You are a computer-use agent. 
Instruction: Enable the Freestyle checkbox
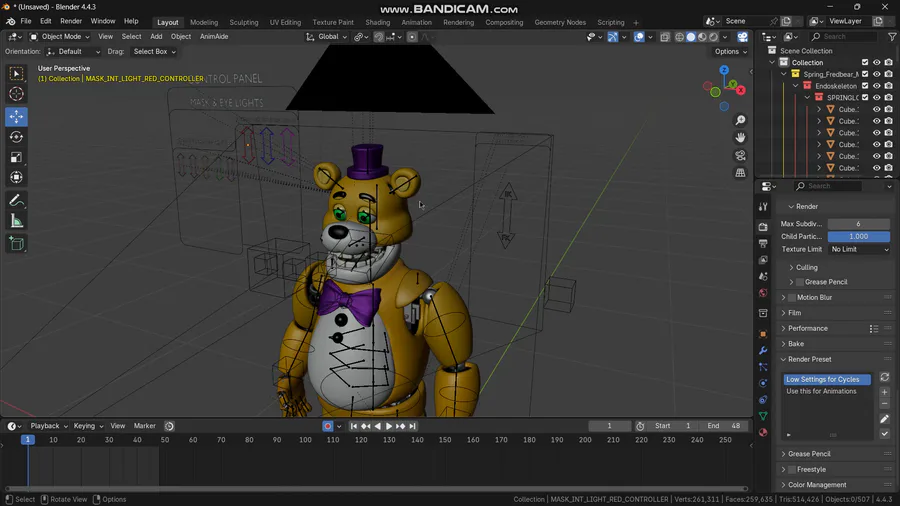792,469
